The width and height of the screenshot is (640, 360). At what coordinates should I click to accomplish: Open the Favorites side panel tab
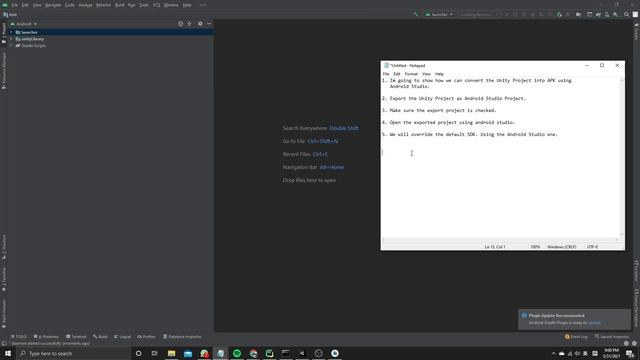[4, 279]
